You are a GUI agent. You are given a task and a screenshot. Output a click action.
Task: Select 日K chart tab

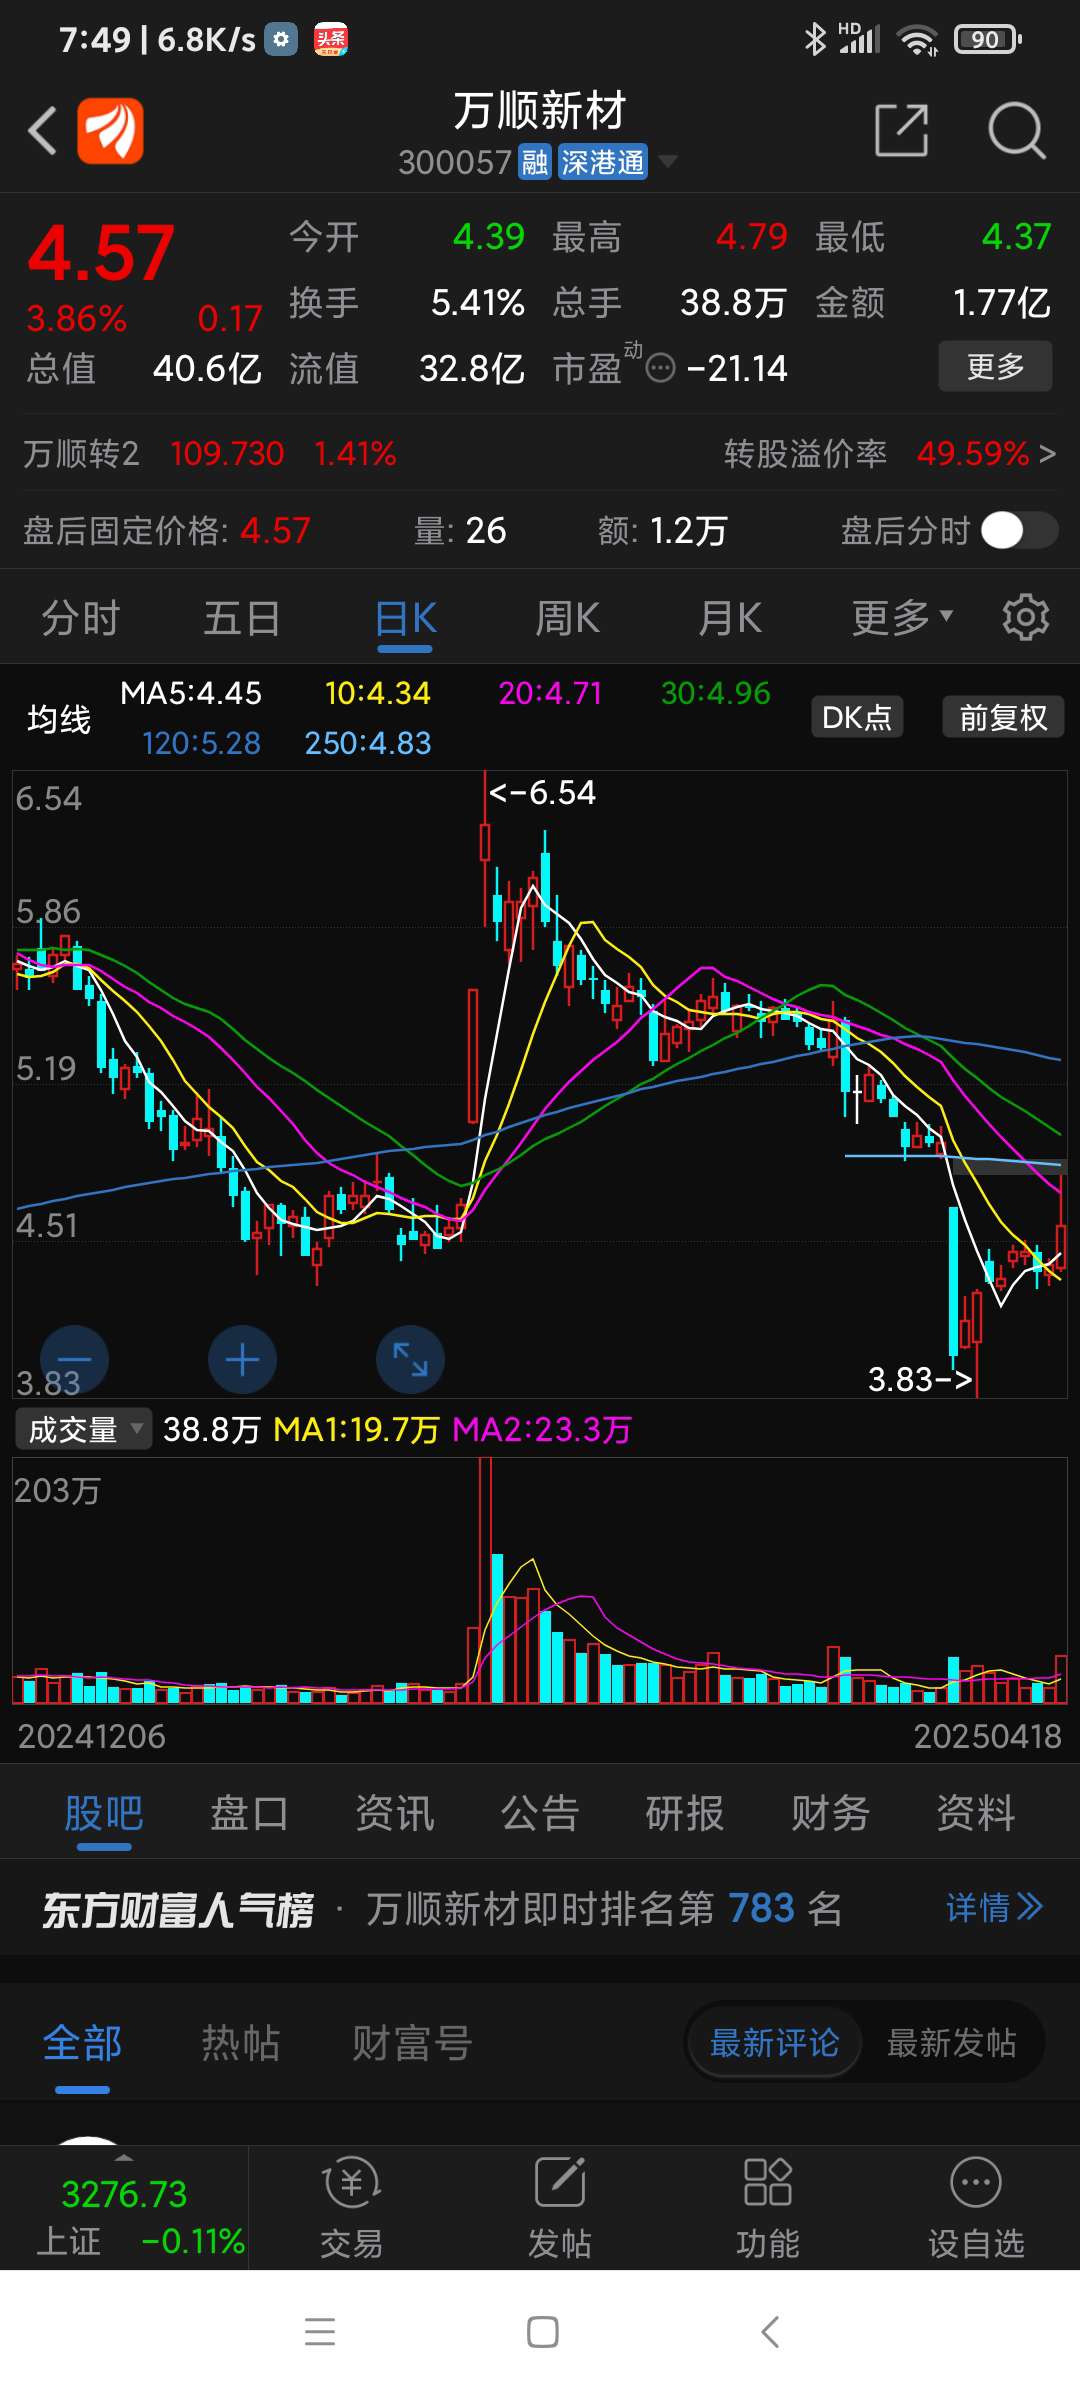coord(405,618)
